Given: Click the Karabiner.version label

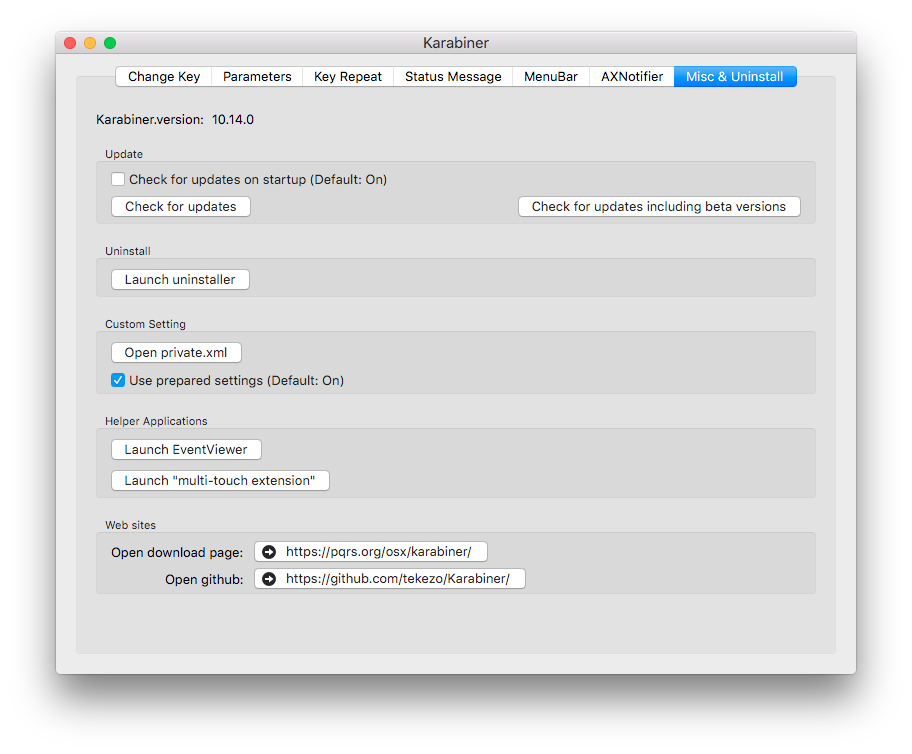Looking at the screenshot, I should tap(150, 120).
